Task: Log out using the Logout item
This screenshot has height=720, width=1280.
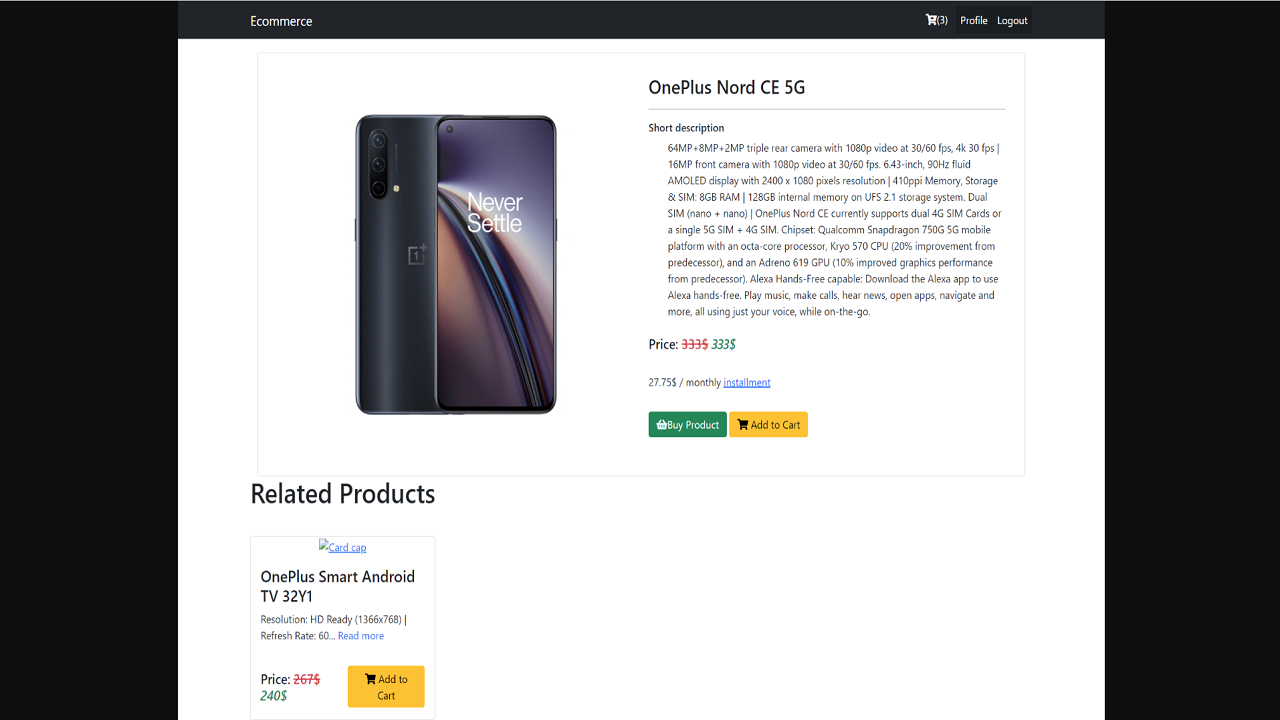Action: tap(1012, 21)
